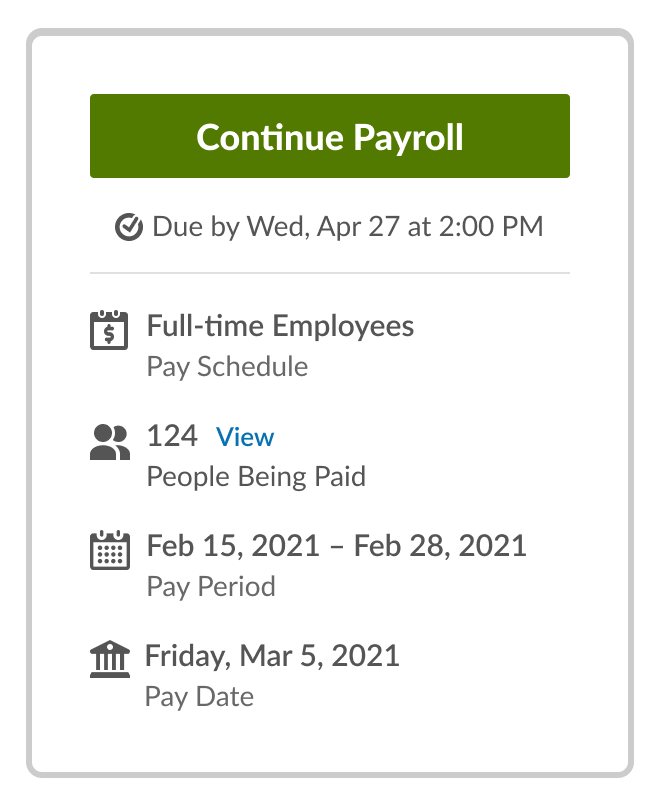Click the word Payroll on green button
The height and width of the screenshot is (802, 653).
408,138
